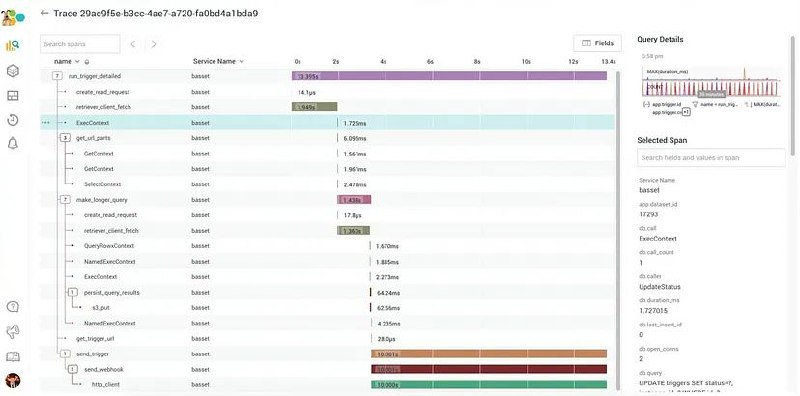Open the datasets cube icon in sidebar
This screenshot has width=800, height=396.
[13, 70]
